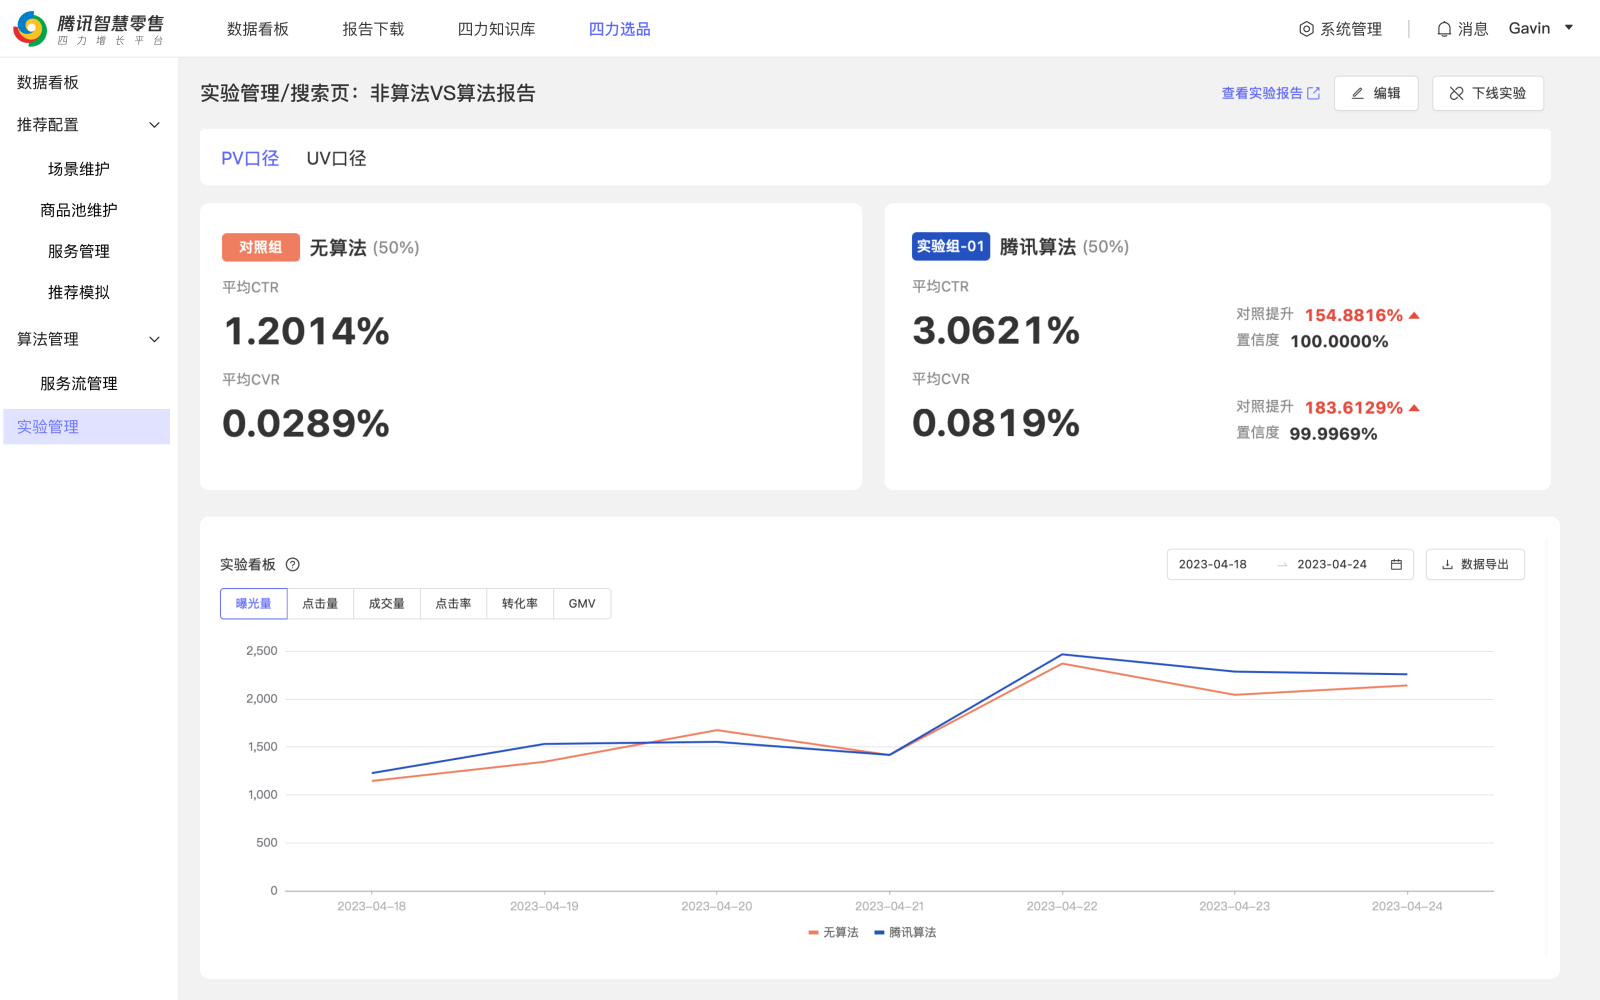Switch to the UV口径 tab
This screenshot has height=1000, width=1600.
(x=336, y=158)
